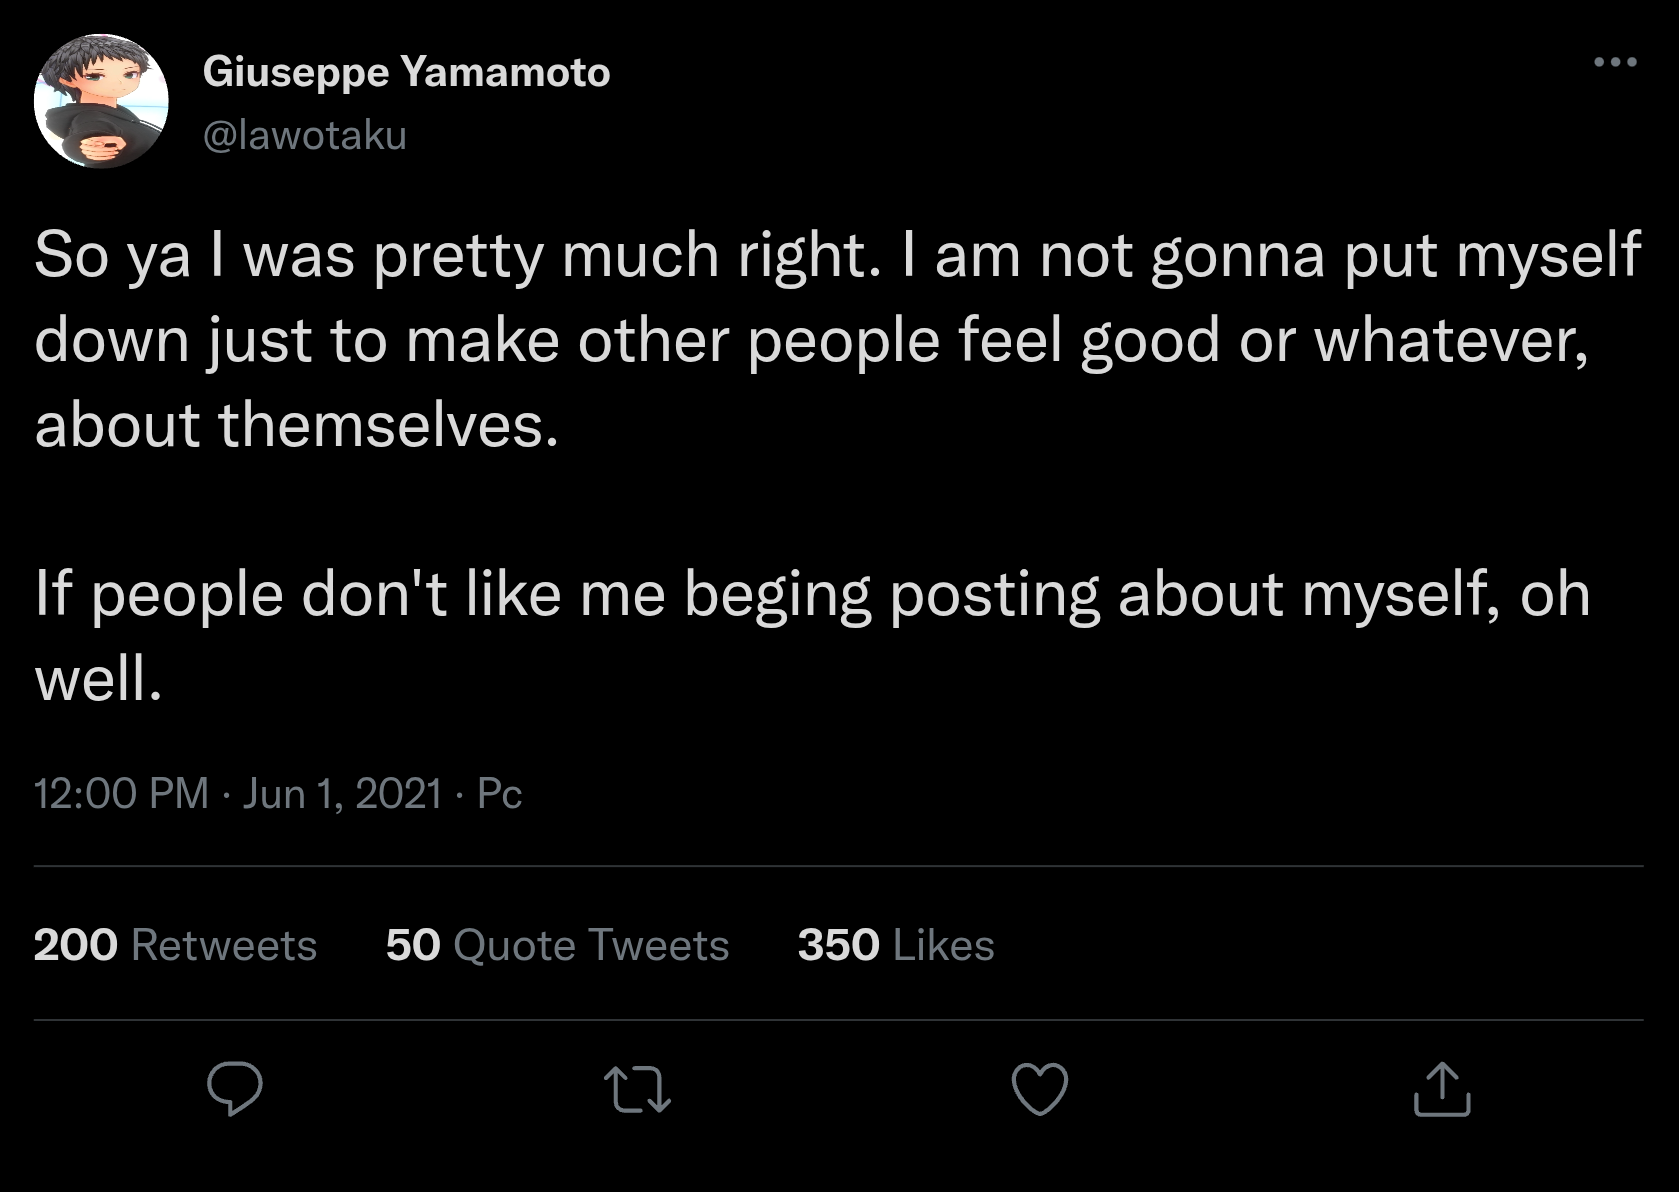Click the Pc source label
Viewport: 1679px width, 1192px height.
[x=499, y=793]
